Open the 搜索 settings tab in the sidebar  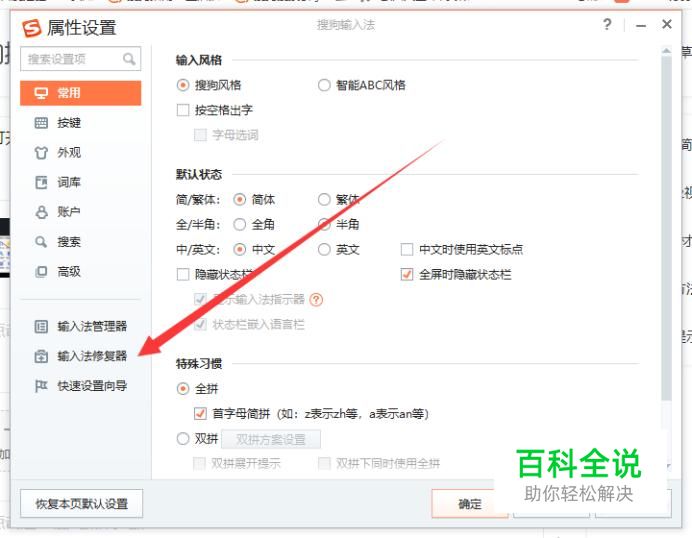81,242
